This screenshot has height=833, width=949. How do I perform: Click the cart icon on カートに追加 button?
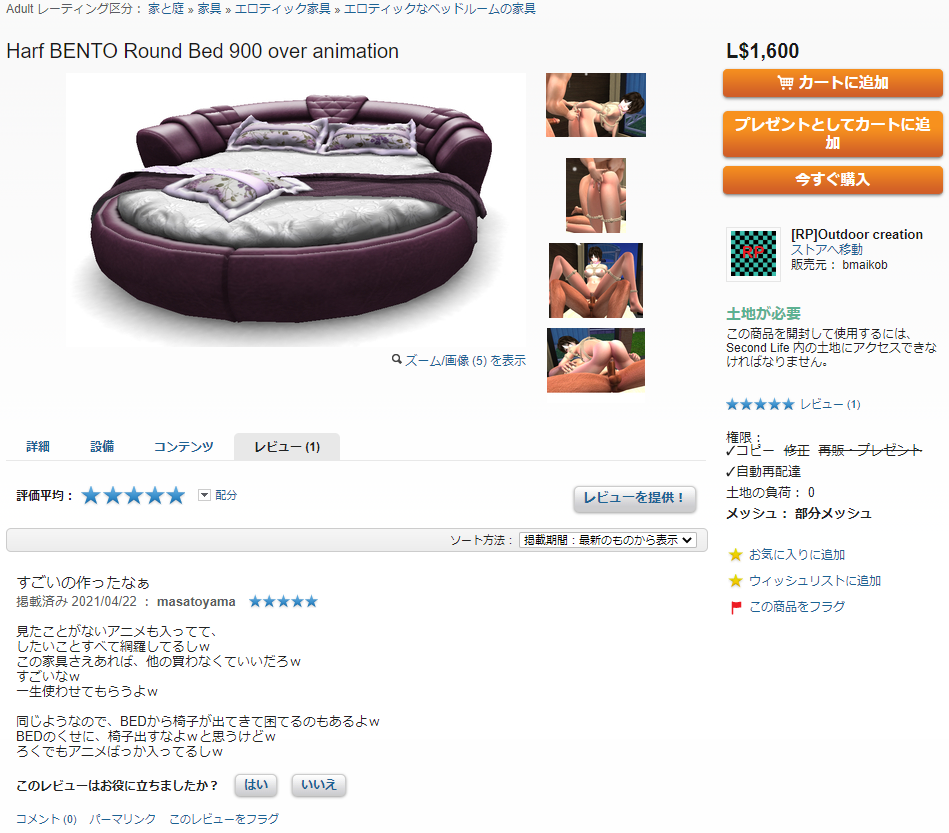tap(785, 82)
